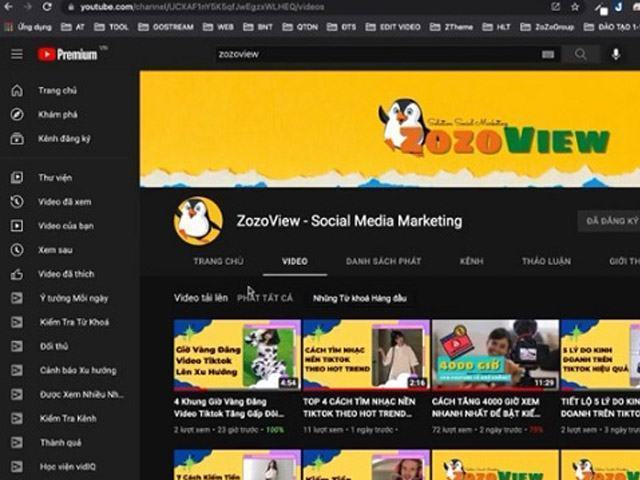Click the Kênh đăng ký subscriptions icon
The height and width of the screenshot is (480, 640).
click(17, 138)
